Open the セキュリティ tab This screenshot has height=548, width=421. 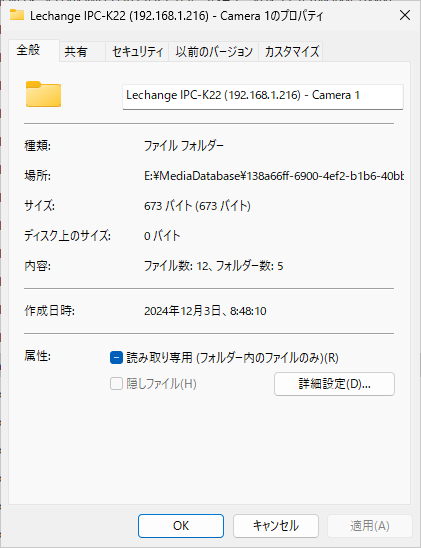[137, 52]
